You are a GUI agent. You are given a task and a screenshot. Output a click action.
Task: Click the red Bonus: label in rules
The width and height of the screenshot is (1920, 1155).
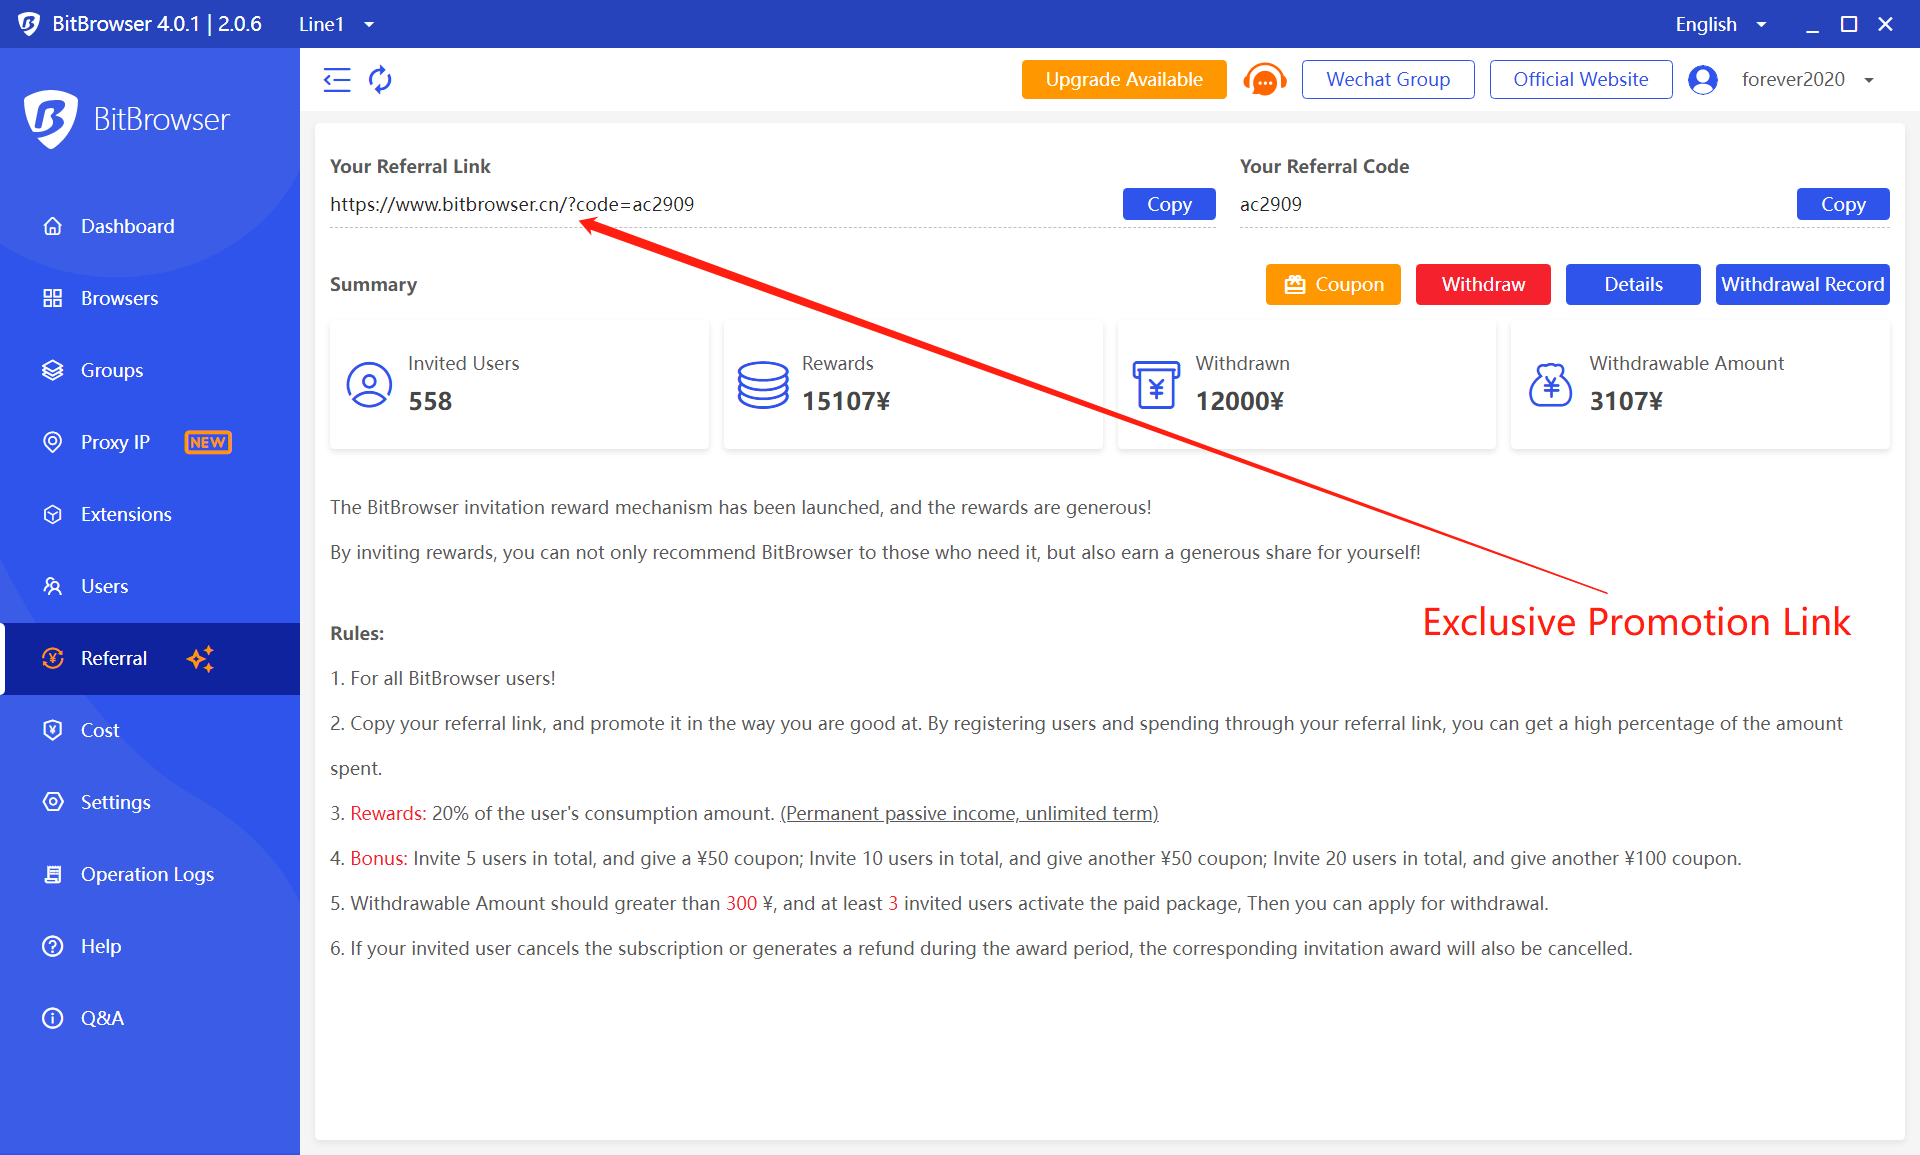(379, 858)
